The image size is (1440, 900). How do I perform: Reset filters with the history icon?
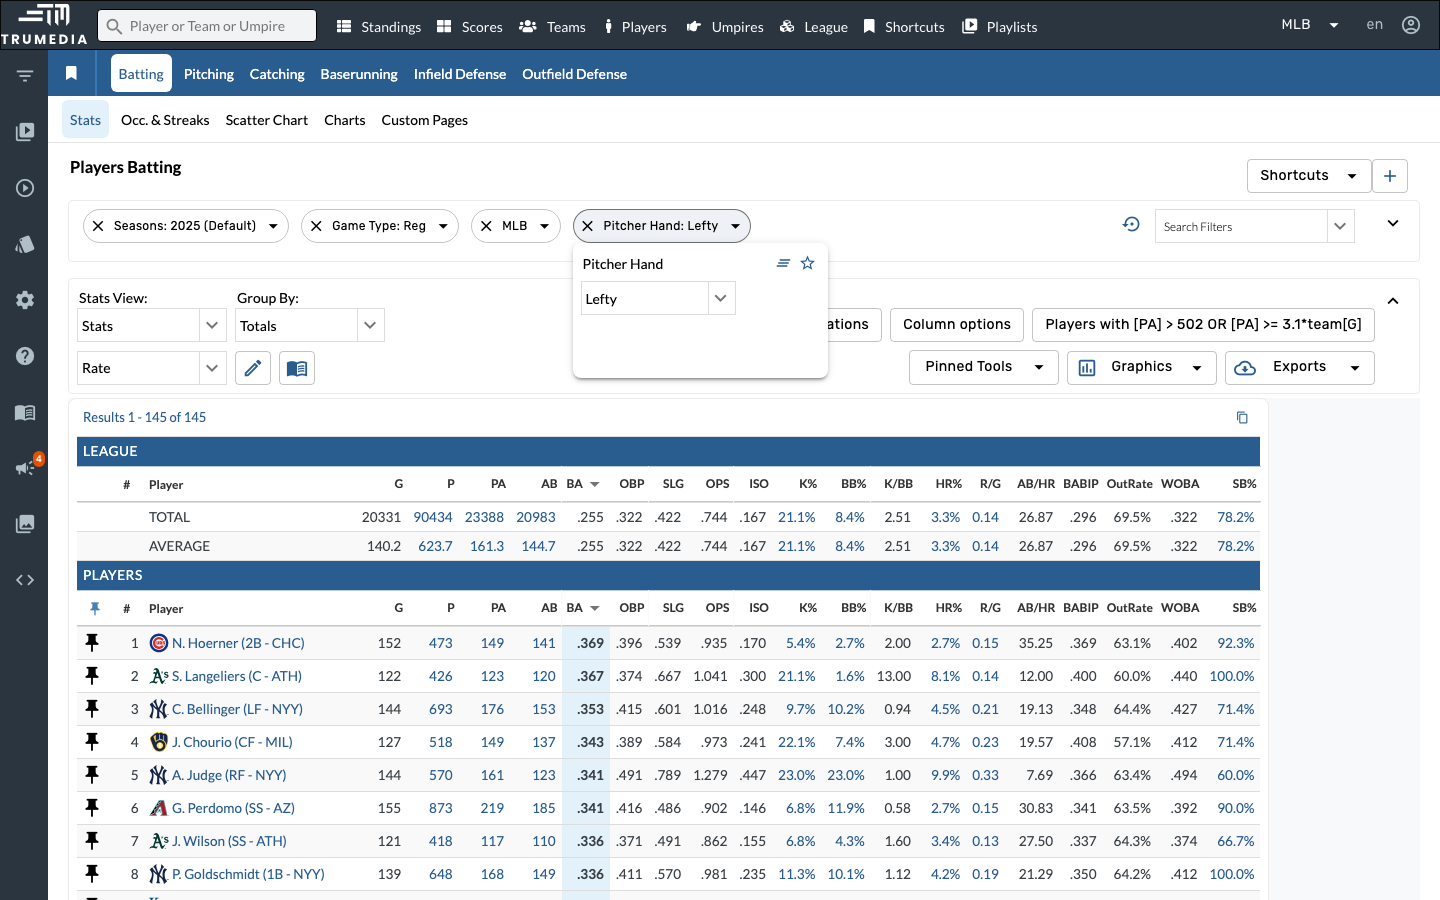coord(1131,224)
